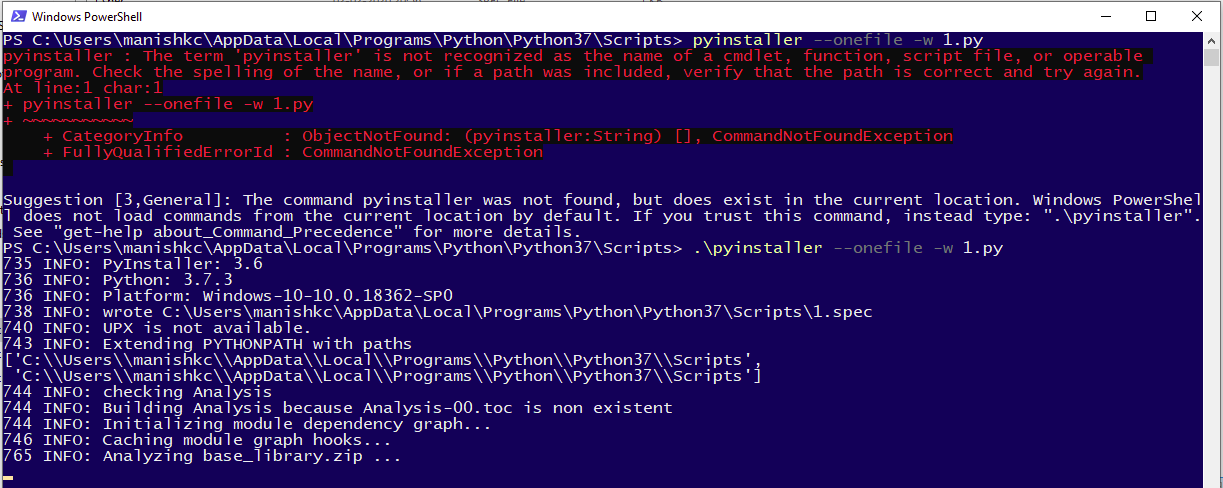
Task: Click the red "CategoryInfo" error line
Action: click(x=498, y=136)
